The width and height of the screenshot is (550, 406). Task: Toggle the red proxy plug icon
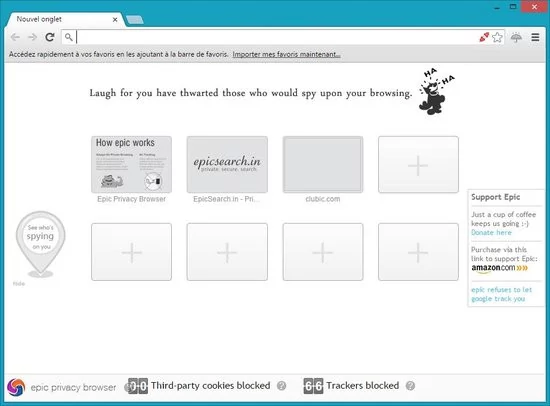pos(484,37)
